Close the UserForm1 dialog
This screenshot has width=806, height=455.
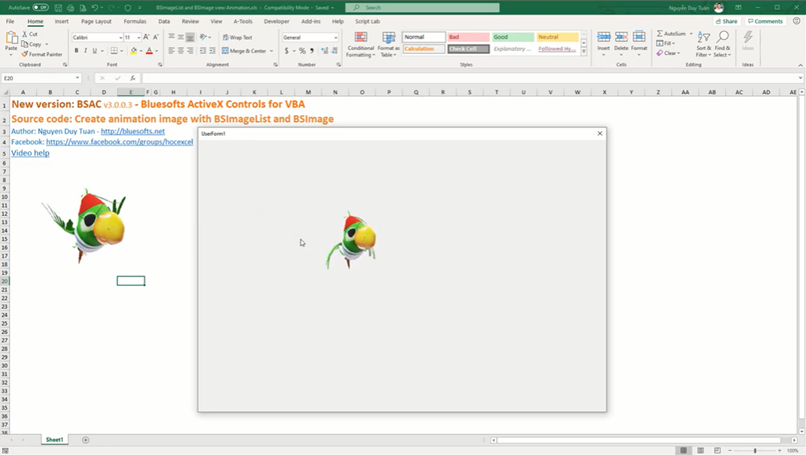click(x=599, y=133)
